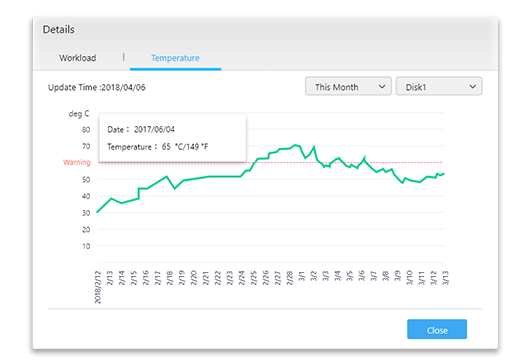Click the Close button
Viewport: 520px width, 361px height.
coord(437,329)
